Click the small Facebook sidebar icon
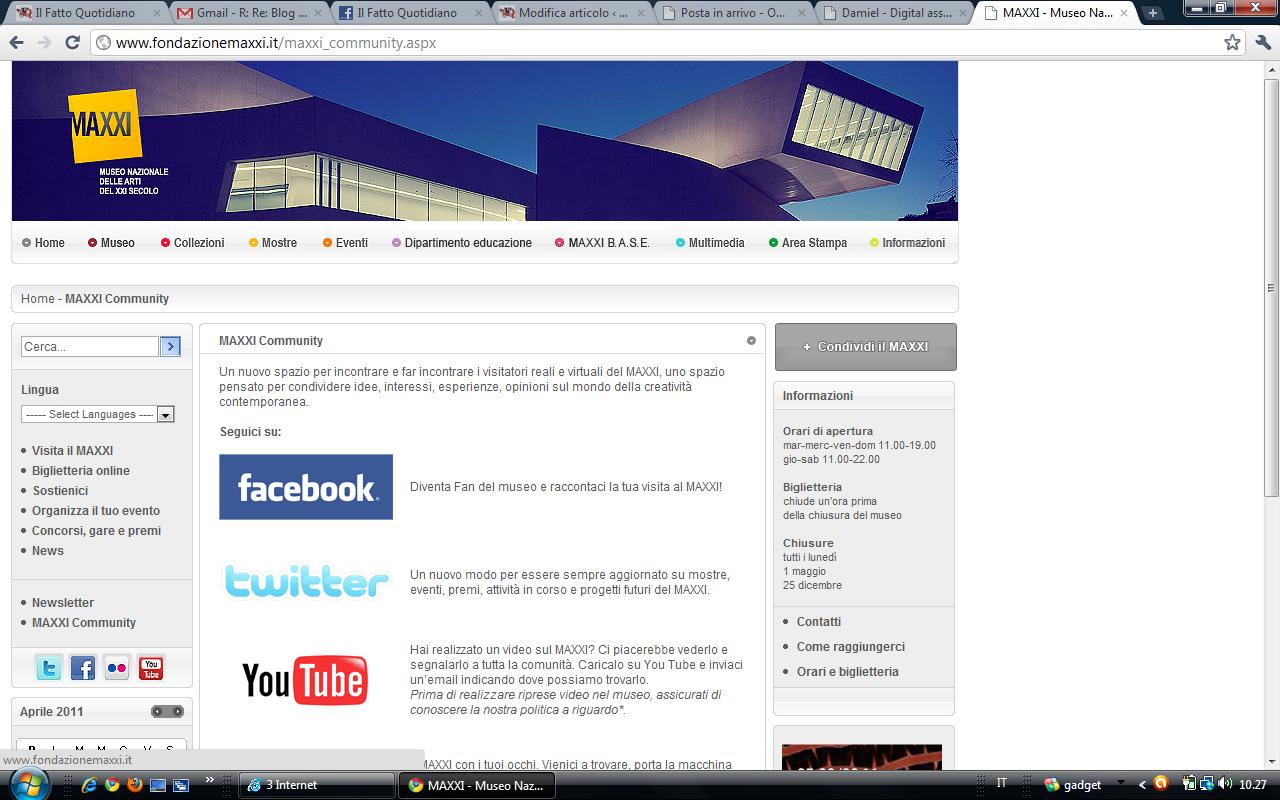The width and height of the screenshot is (1280, 800). click(x=83, y=668)
